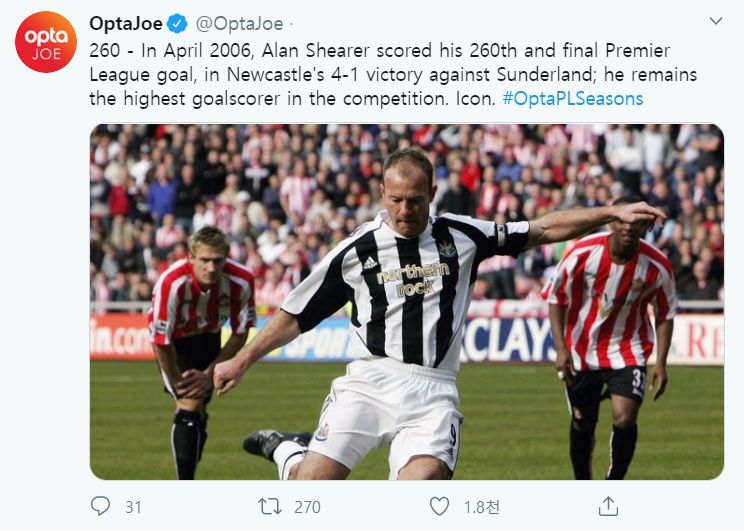Screen dimensions: 744x531
Task: Follow the #OptaPLSeasons hashtag link
Action: (573, 99)
